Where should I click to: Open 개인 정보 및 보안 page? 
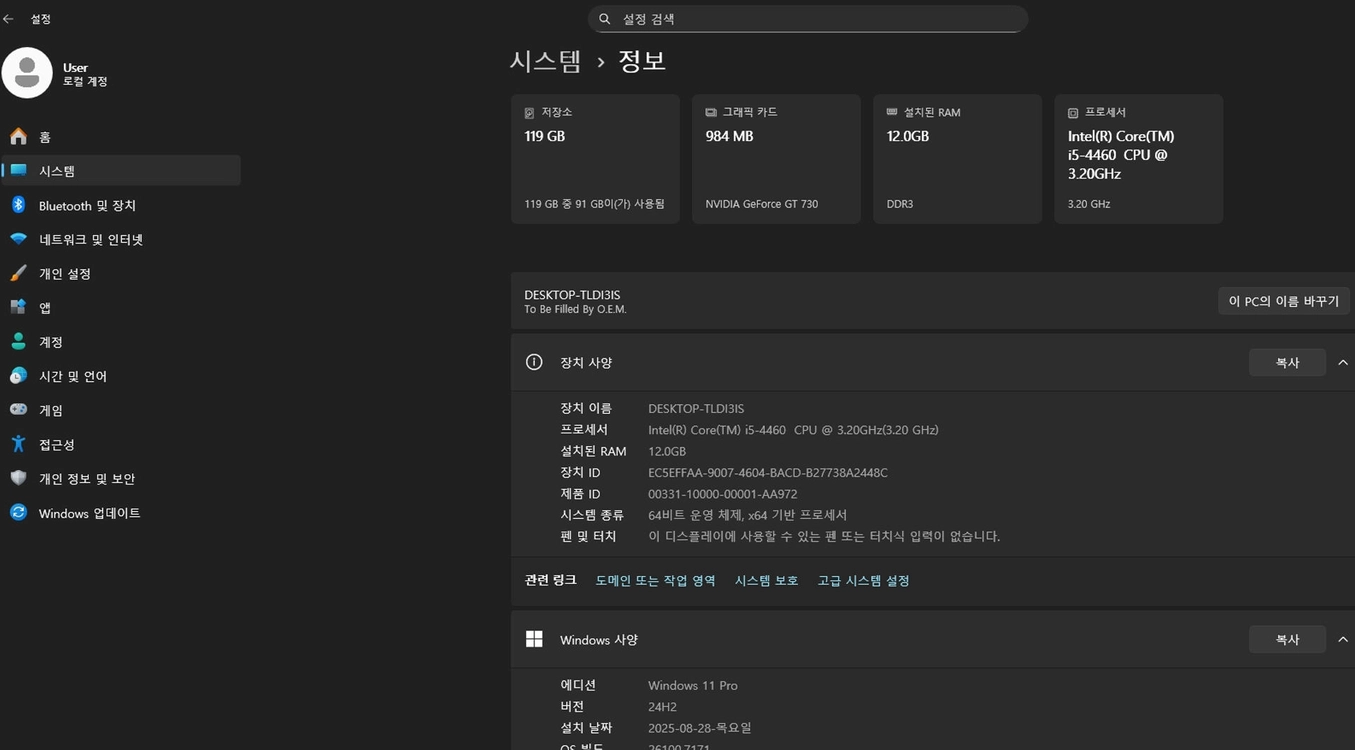[x=121, y=478]
